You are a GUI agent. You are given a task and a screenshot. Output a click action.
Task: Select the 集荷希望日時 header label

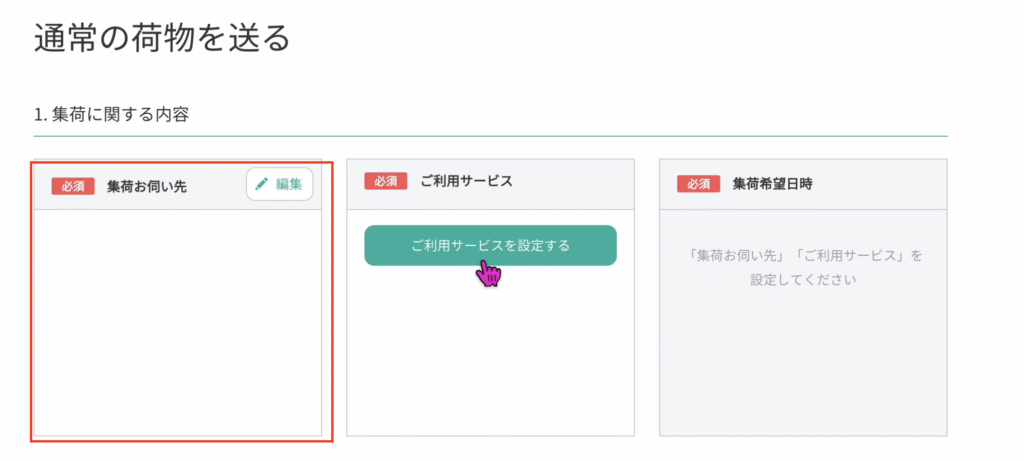[773, 184]
